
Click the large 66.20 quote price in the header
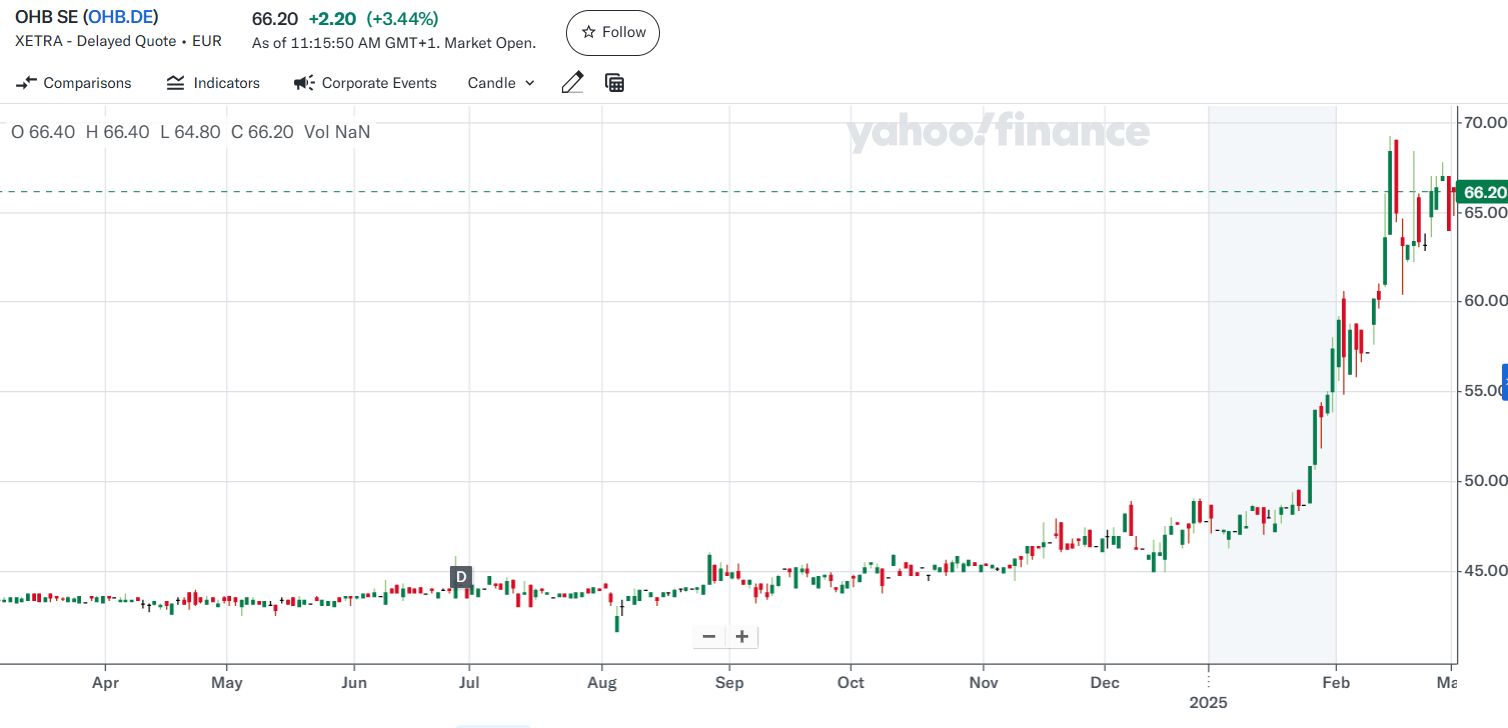[275, 19]
